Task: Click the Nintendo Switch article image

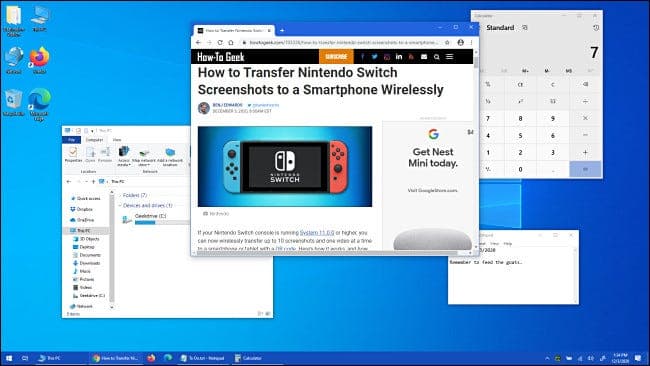Action: pos(285,167)
